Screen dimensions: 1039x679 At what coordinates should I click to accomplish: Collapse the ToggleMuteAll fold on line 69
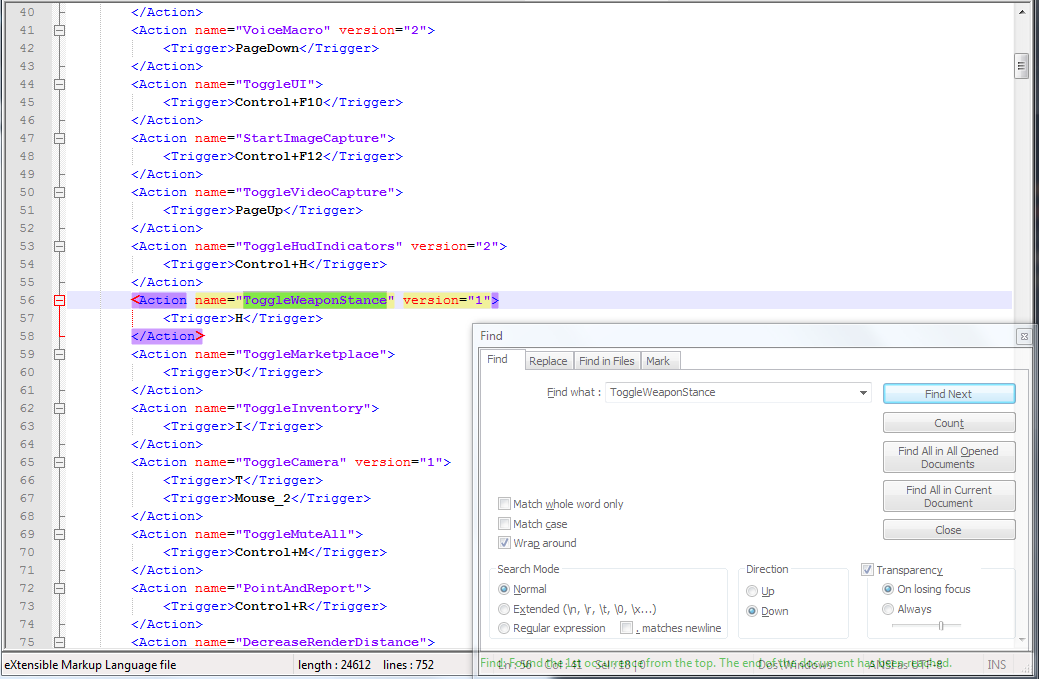pyautogui.click(x=60, y=534)
